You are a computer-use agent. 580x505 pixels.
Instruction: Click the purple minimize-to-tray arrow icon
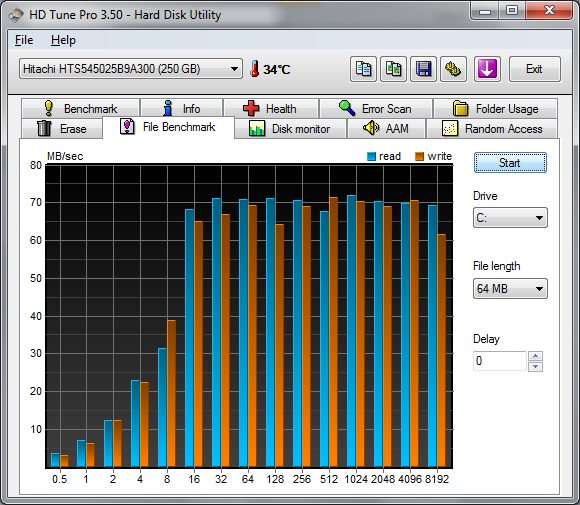click(x=487, y=69)
